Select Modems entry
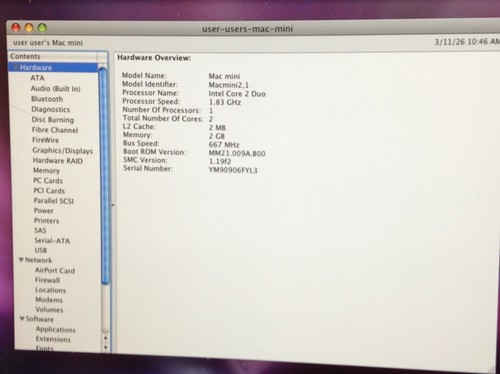This screenshot has height=374, width=500. (49, 300)
